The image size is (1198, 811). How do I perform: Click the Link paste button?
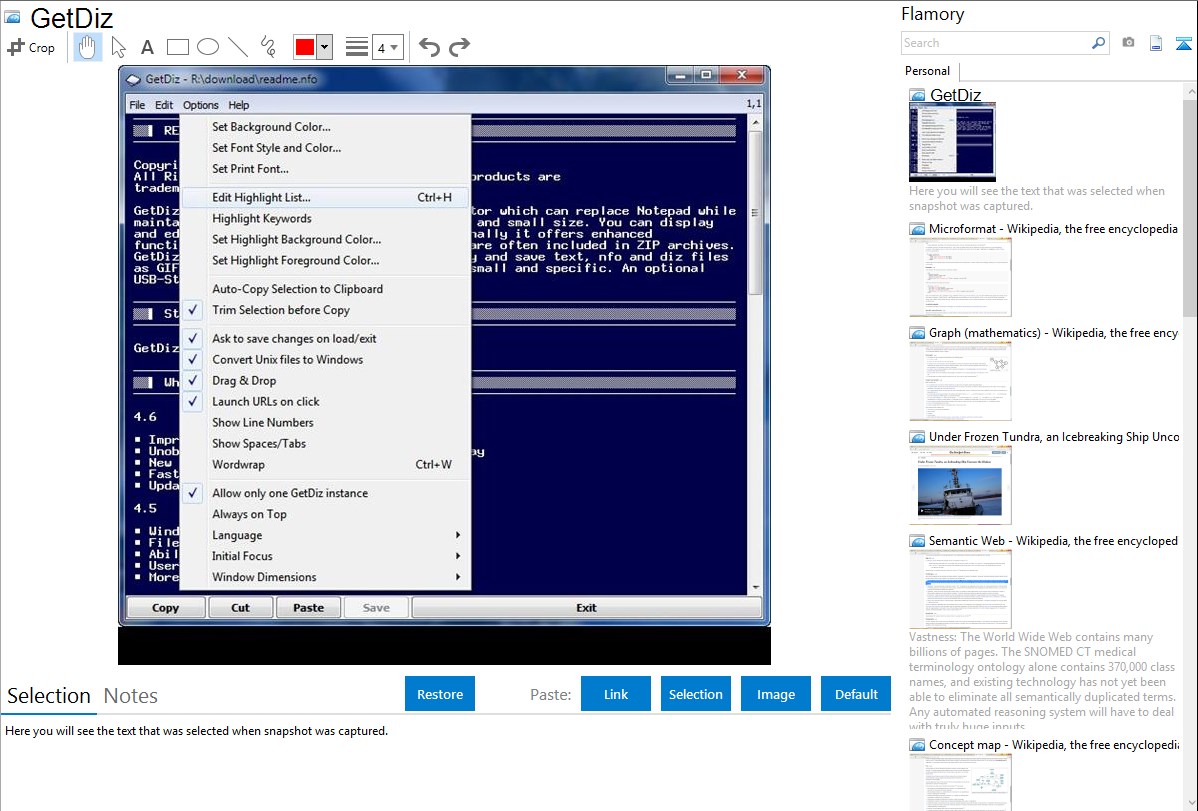(616, 694)
